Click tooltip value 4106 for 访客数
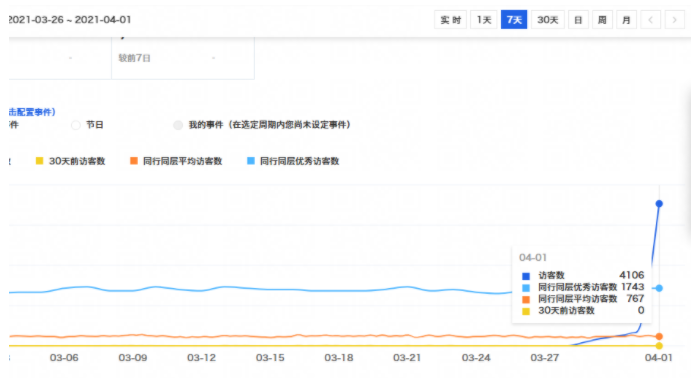 click(x=632, y=275)
